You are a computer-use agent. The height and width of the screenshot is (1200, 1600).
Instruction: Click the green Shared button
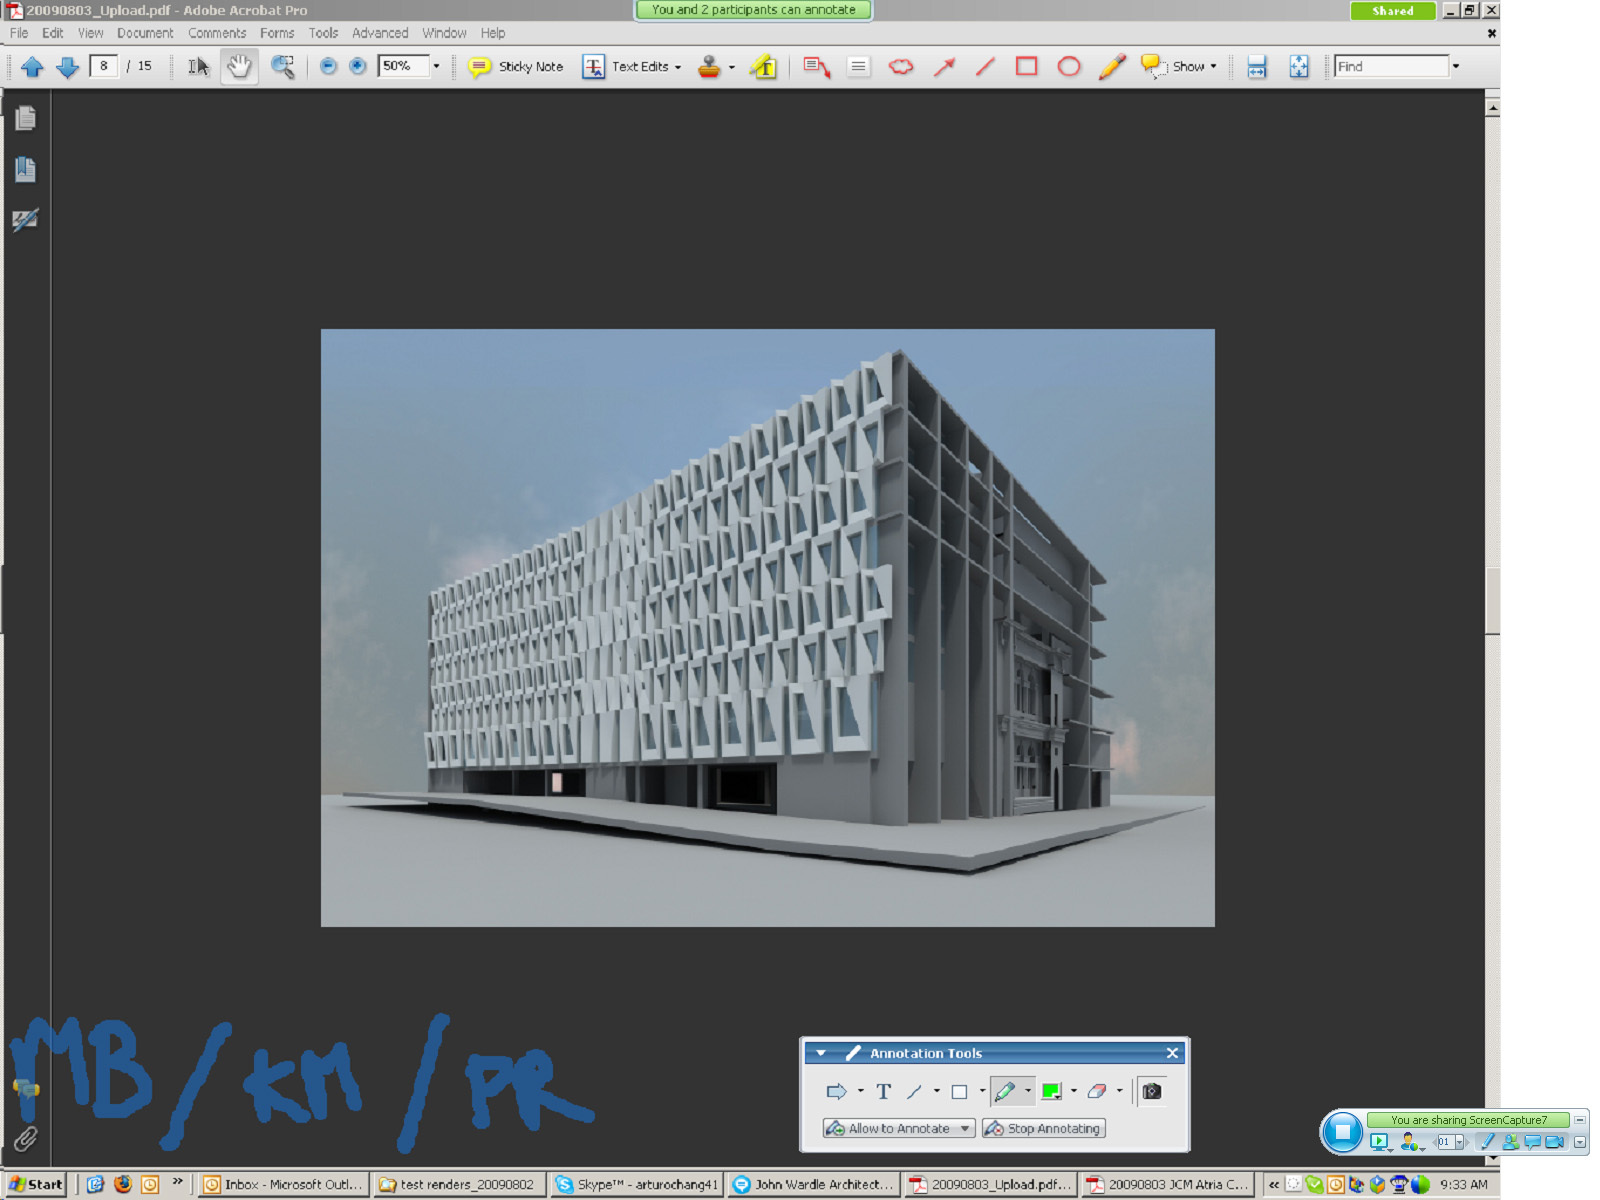click(x=1393, y=11)
